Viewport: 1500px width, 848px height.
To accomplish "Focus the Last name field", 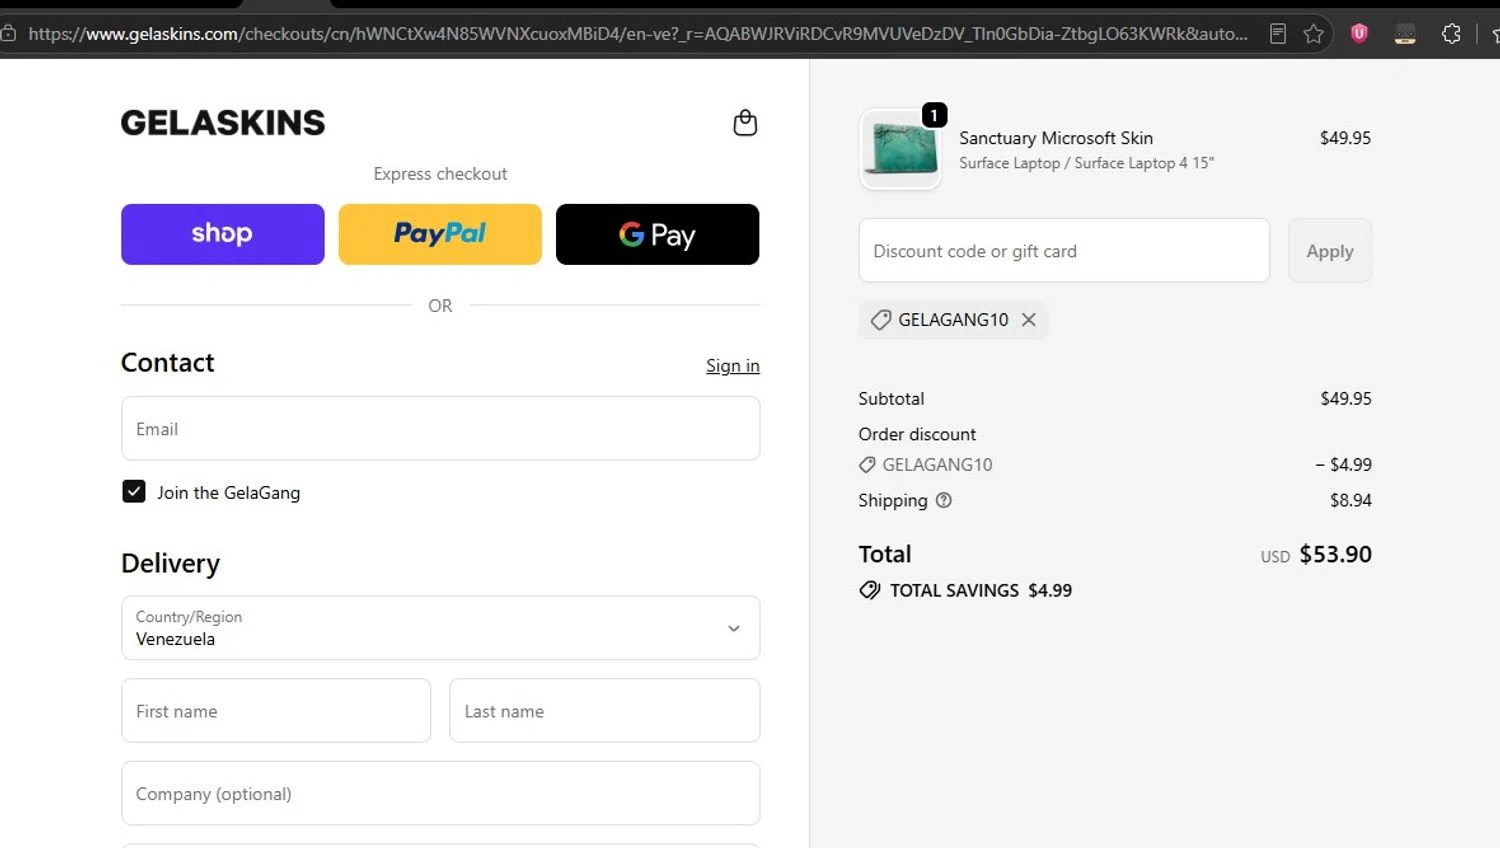I will click(605, 711).
